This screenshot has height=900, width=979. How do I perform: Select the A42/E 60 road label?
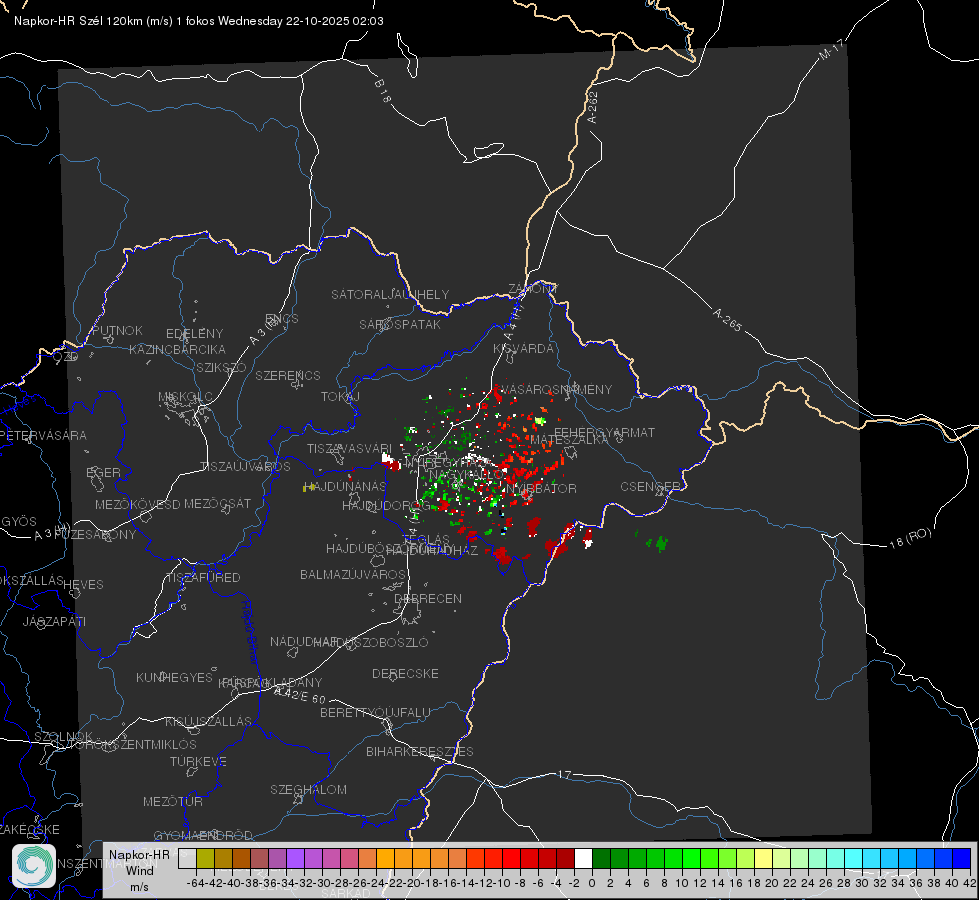pyautogui.click(x=302, y=695)
